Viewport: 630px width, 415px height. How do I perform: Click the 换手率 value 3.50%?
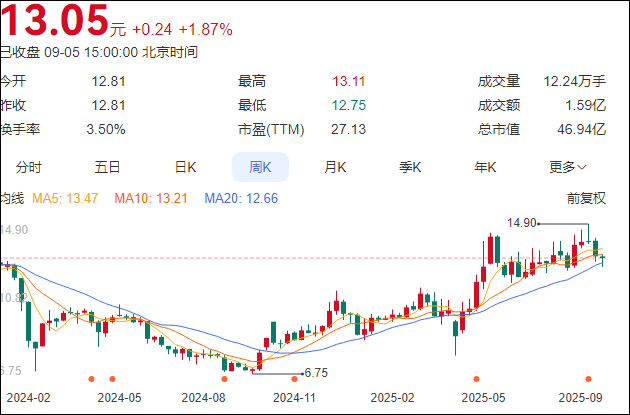coord(106,129)
